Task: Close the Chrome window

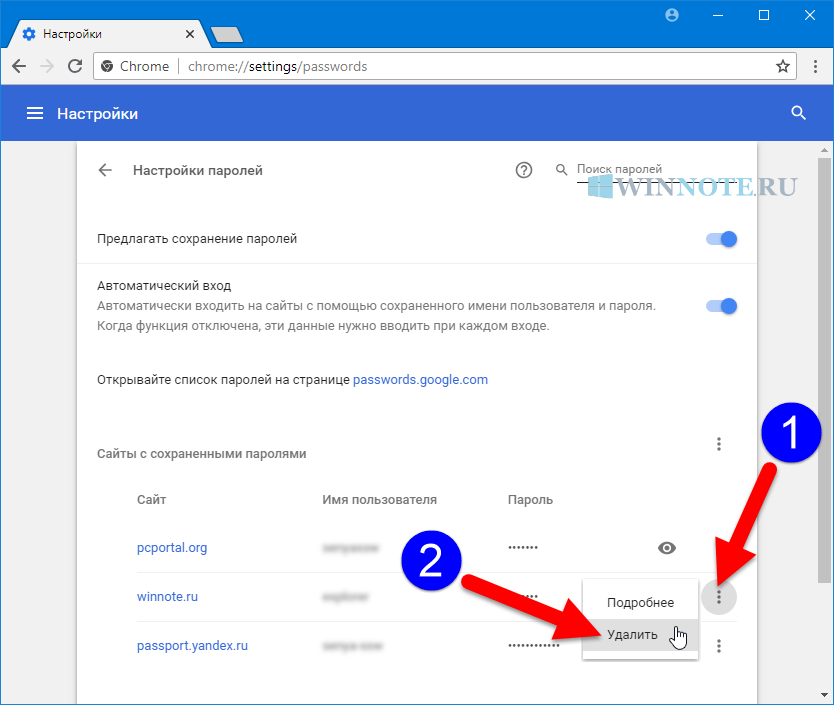Action: (x=810, y=15)
